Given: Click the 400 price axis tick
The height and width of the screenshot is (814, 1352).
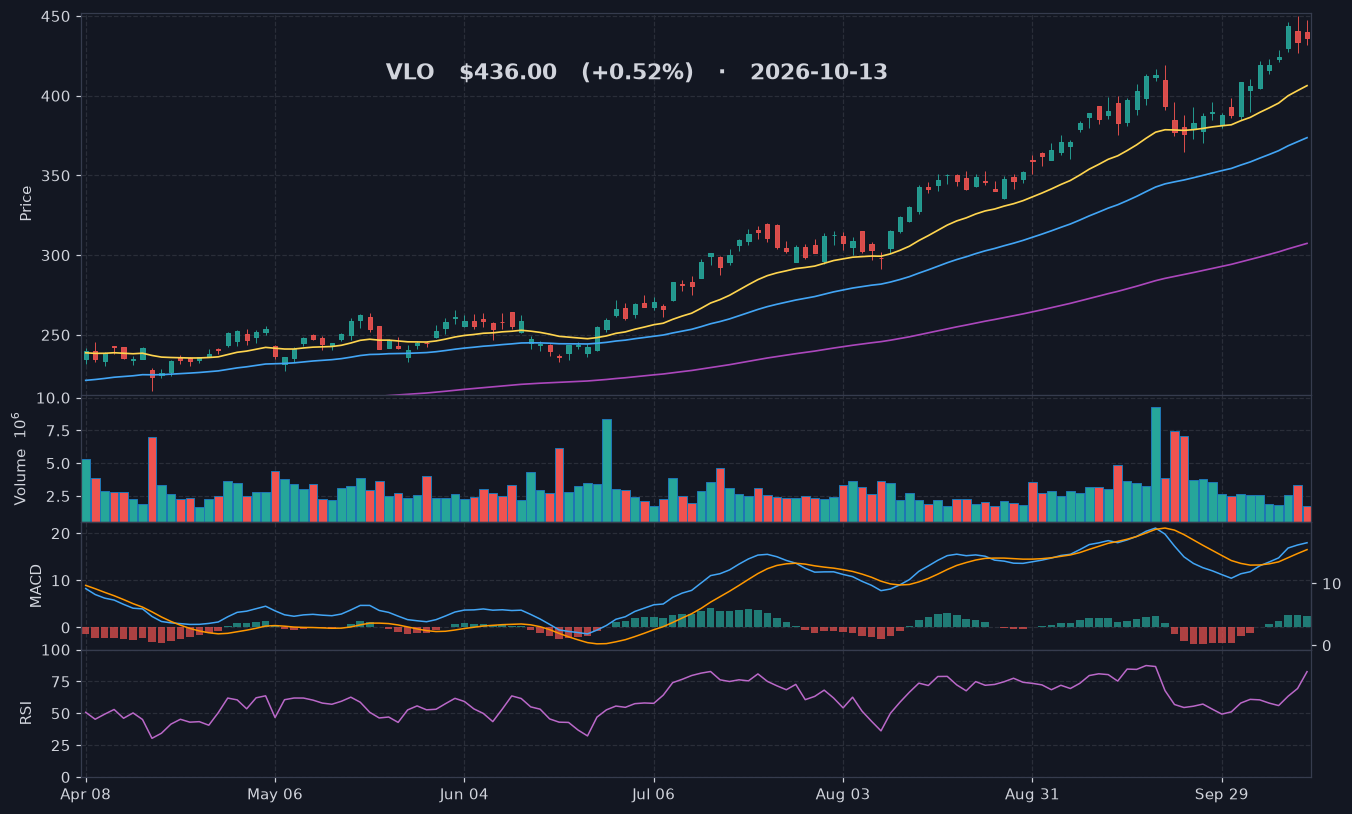Looking at the screenshot, I should (55, 97).
